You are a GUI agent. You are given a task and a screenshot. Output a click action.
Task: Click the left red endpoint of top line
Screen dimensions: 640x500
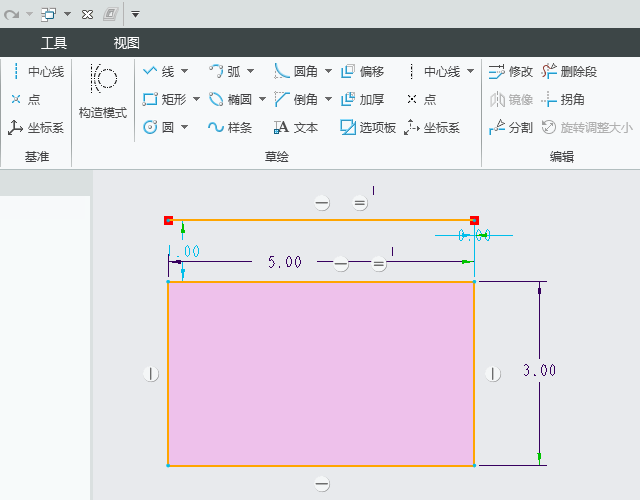click(169, 220)
